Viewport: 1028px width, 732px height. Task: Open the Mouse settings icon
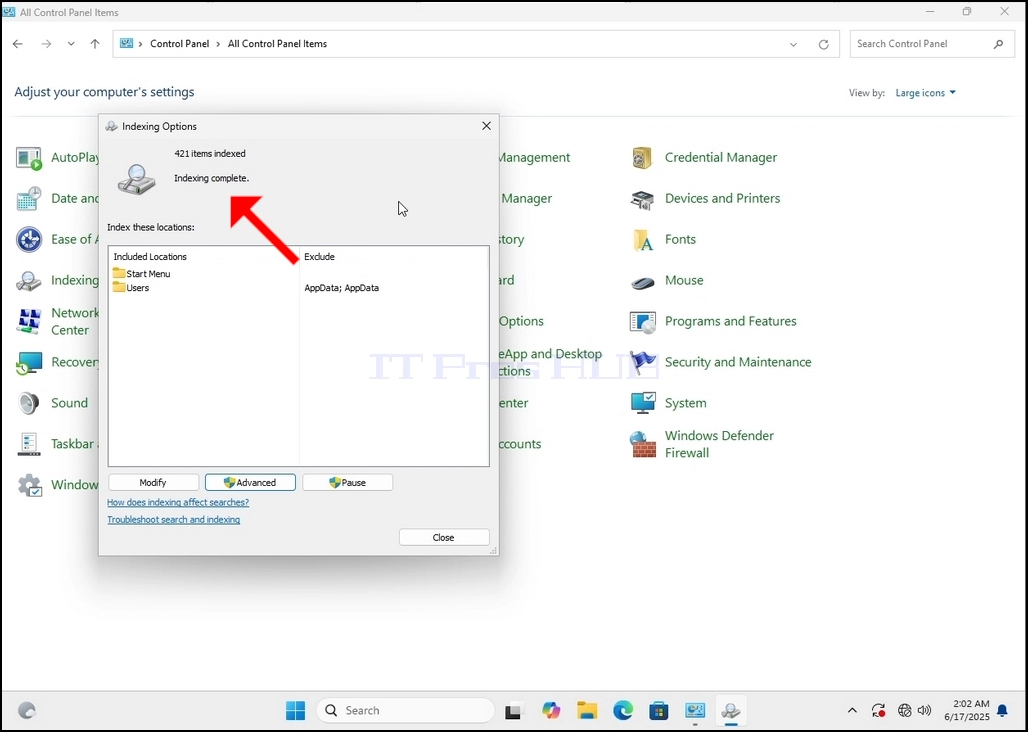[x=642, y=281]
